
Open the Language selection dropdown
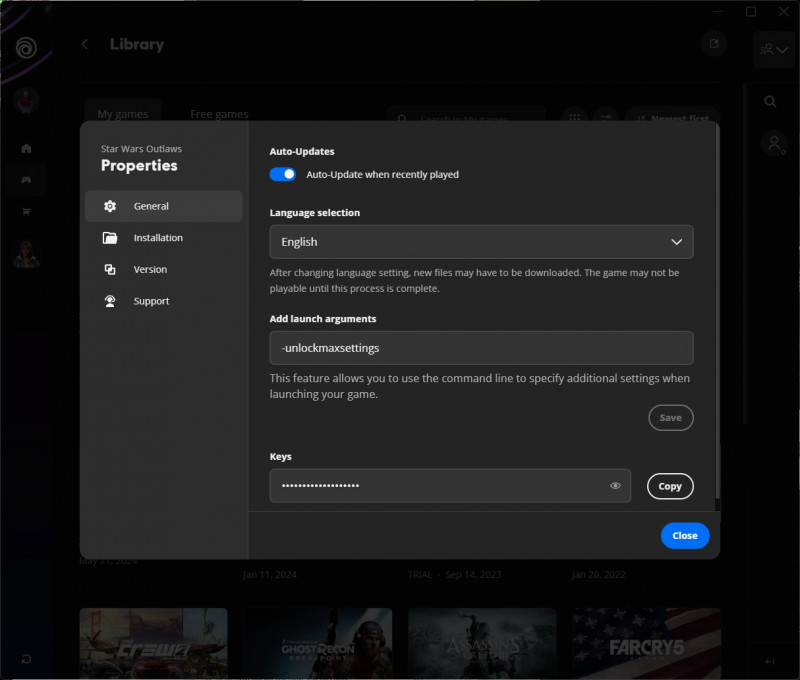(x=481, y=242)
